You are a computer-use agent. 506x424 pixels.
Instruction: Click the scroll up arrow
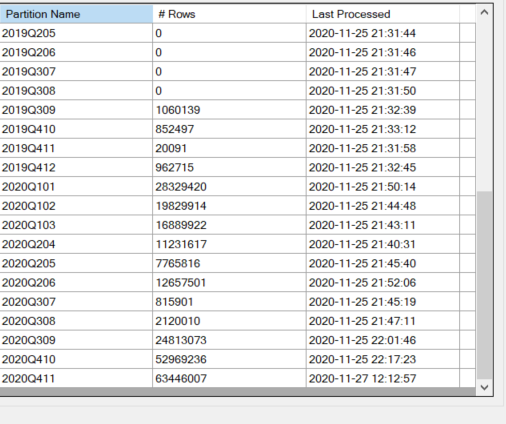click(x=484, y=13)
